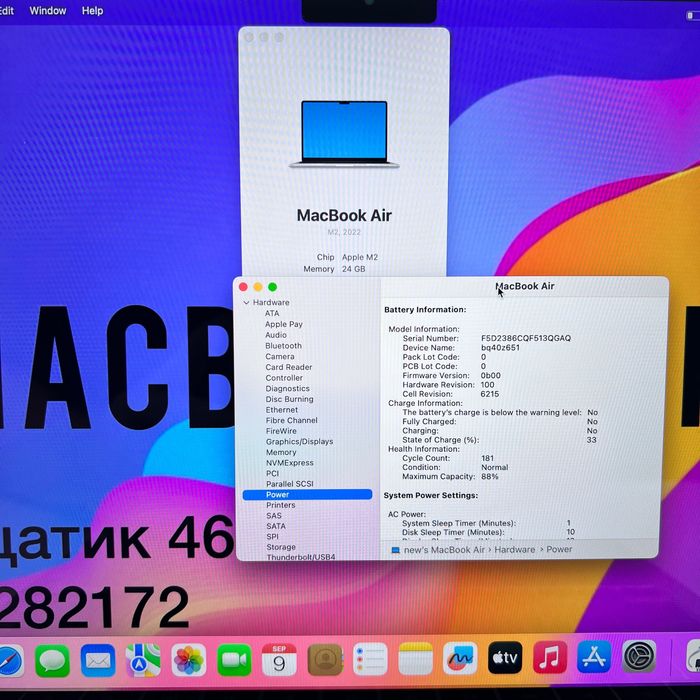This screenshot has width=700, height=700.
Task: Launch FaceTime from the Dock
Action: (x=234, y=660)
